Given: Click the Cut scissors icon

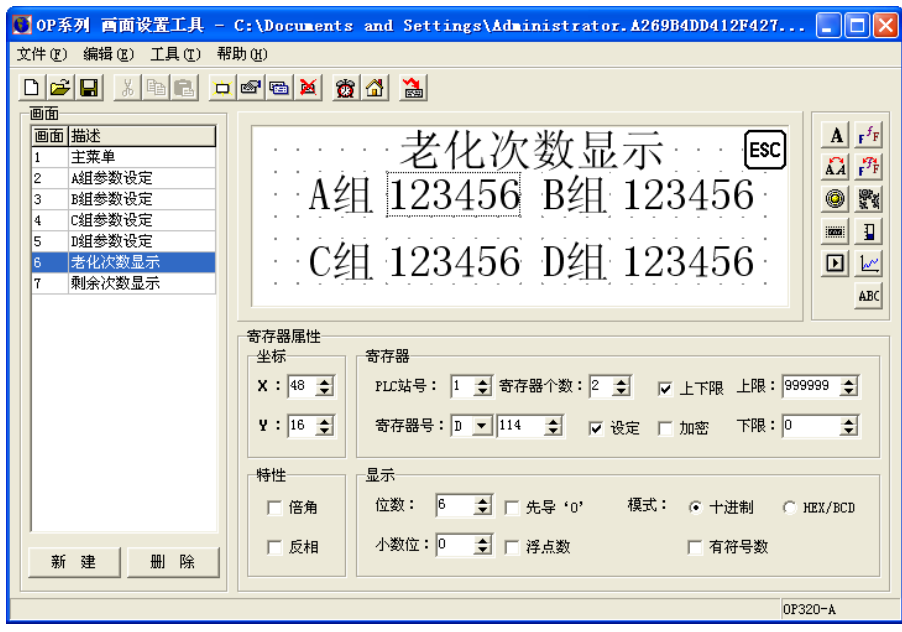Looking at the screenshot, I should (128, 88).
